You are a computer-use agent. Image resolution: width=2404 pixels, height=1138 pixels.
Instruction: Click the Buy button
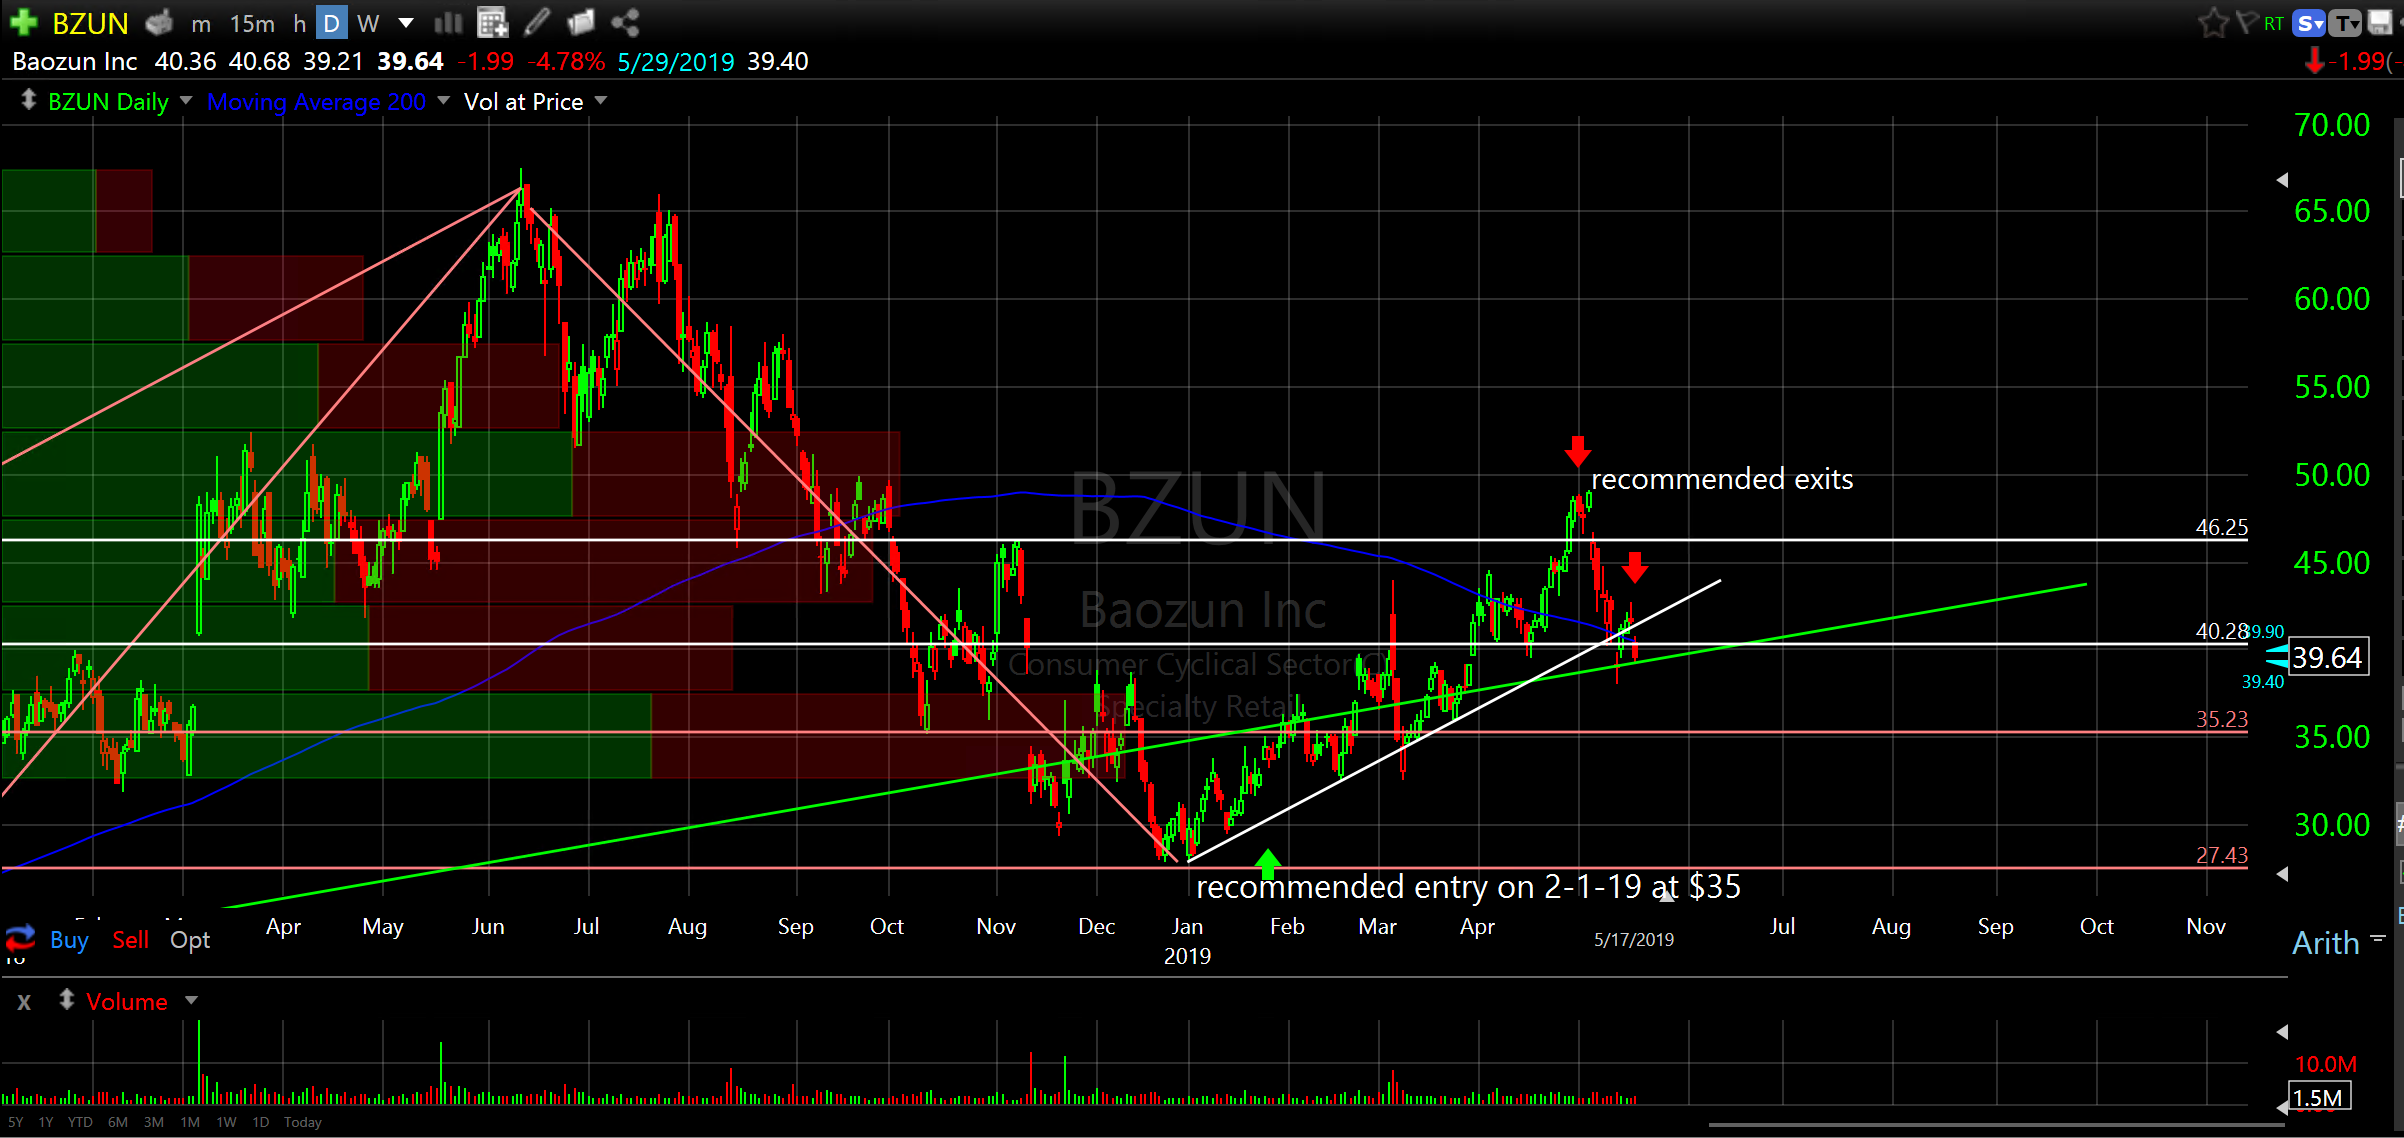click(x=69, y=940)
